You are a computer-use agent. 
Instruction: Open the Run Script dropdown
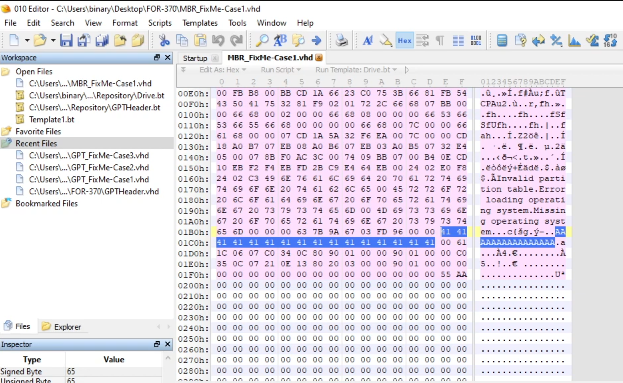(x=281, y=70)
